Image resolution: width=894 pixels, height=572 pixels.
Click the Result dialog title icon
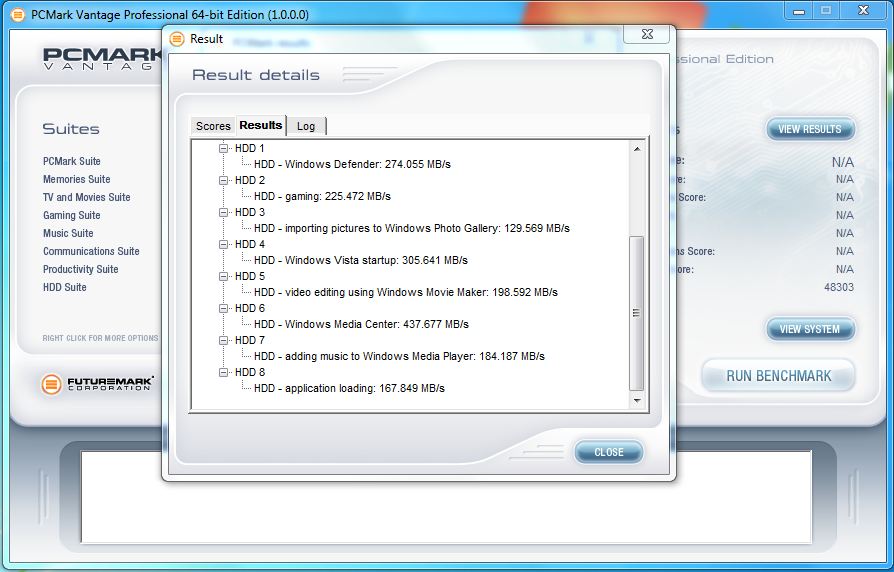tap(177, 39)
